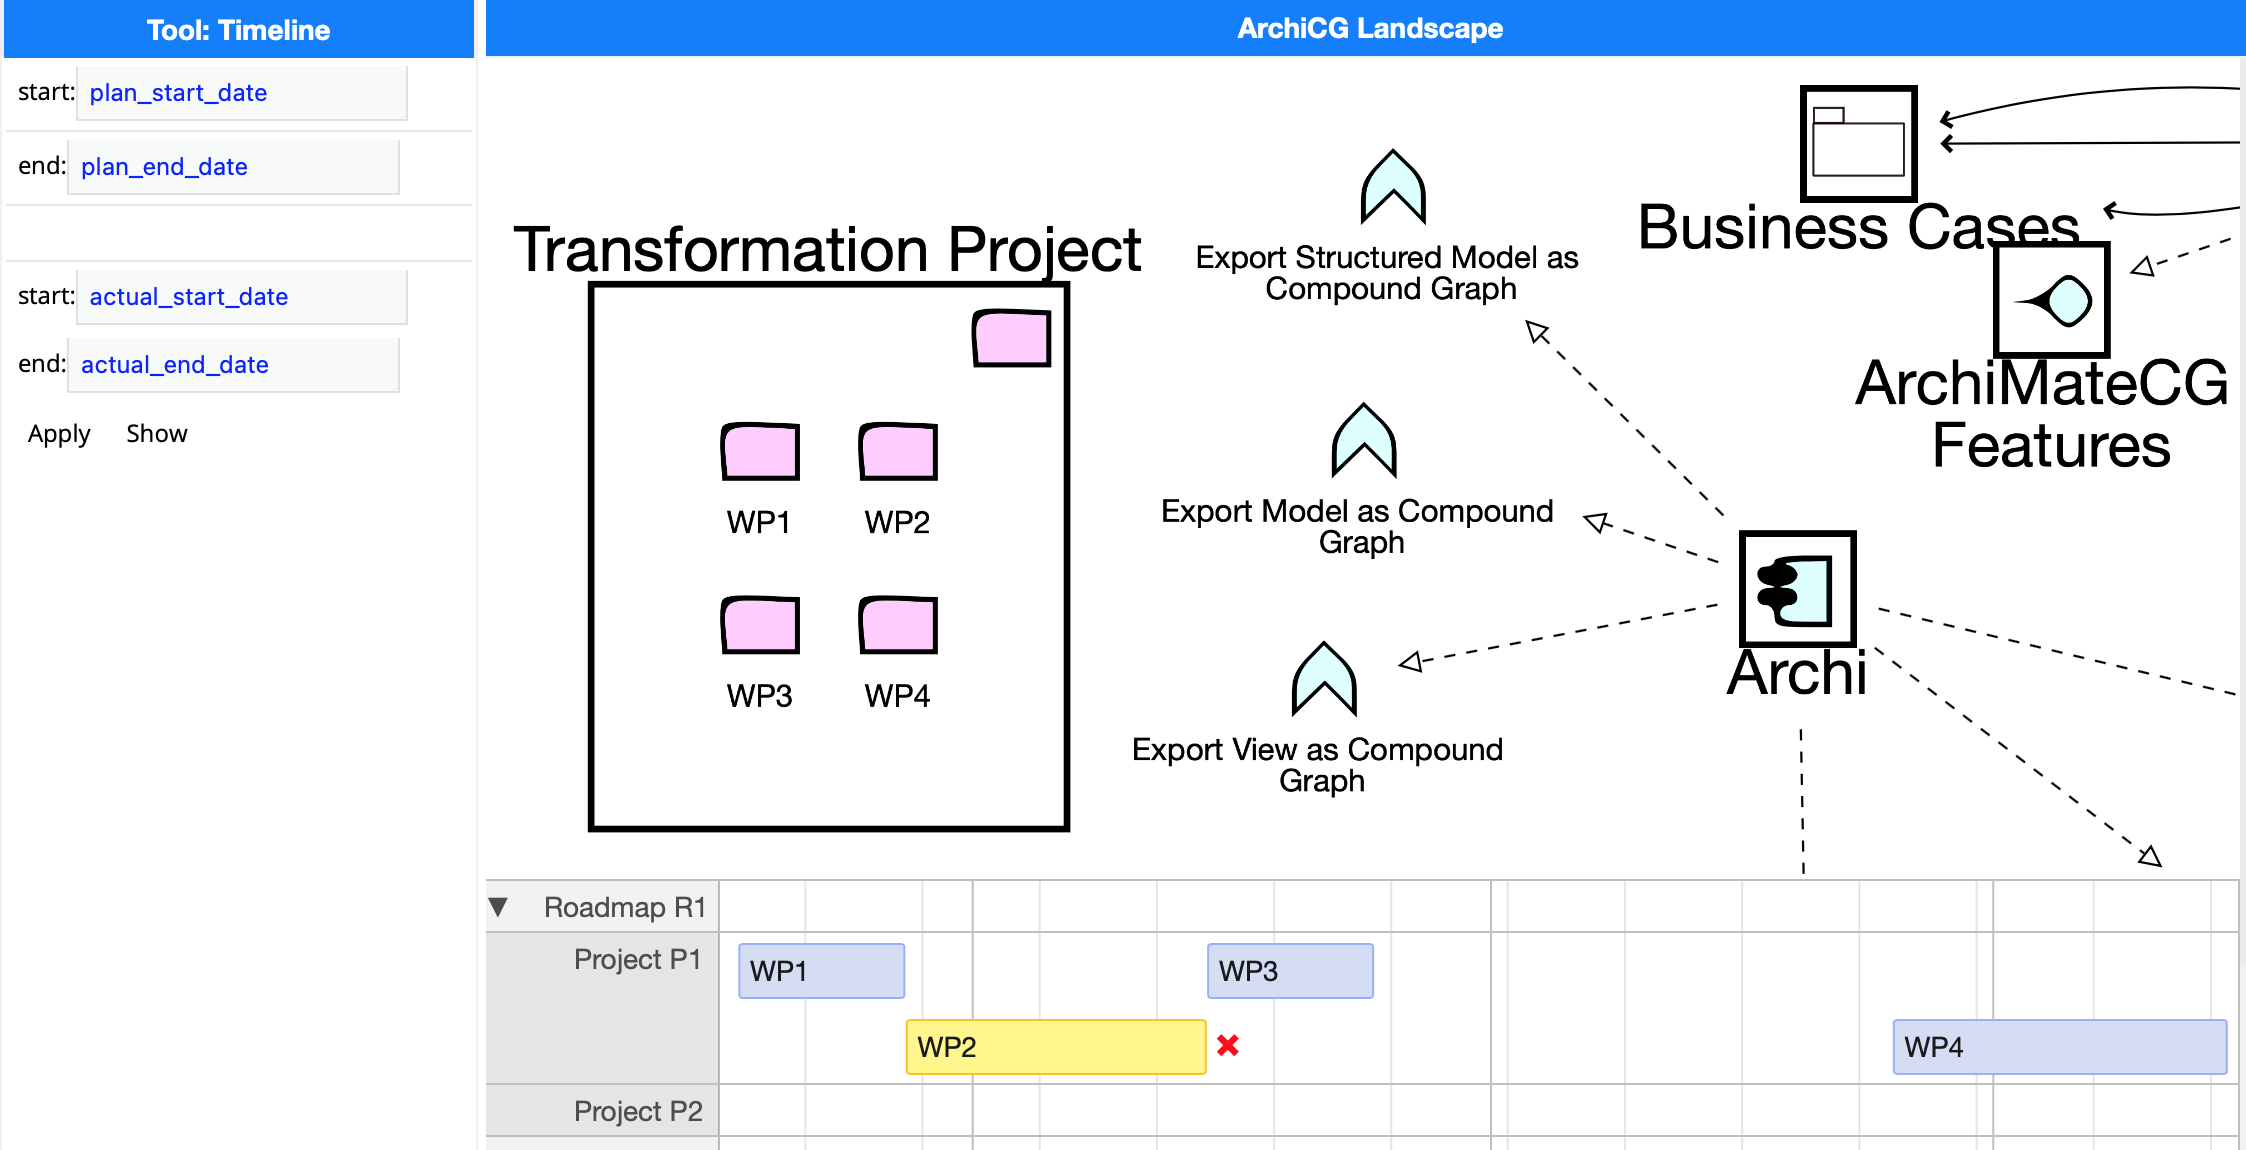The height and width of the screenshot is (1150, 2246).
Task: Select the Export Model as Compound Graph icon
Action: [1364, 441]
